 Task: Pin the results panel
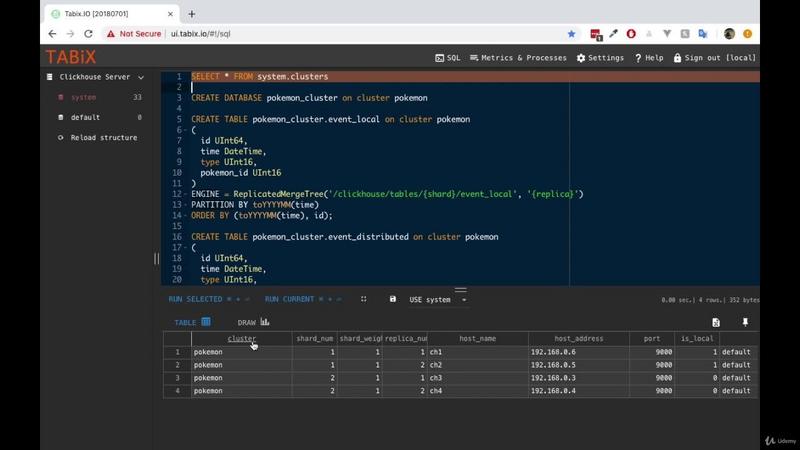coord(745,322)
